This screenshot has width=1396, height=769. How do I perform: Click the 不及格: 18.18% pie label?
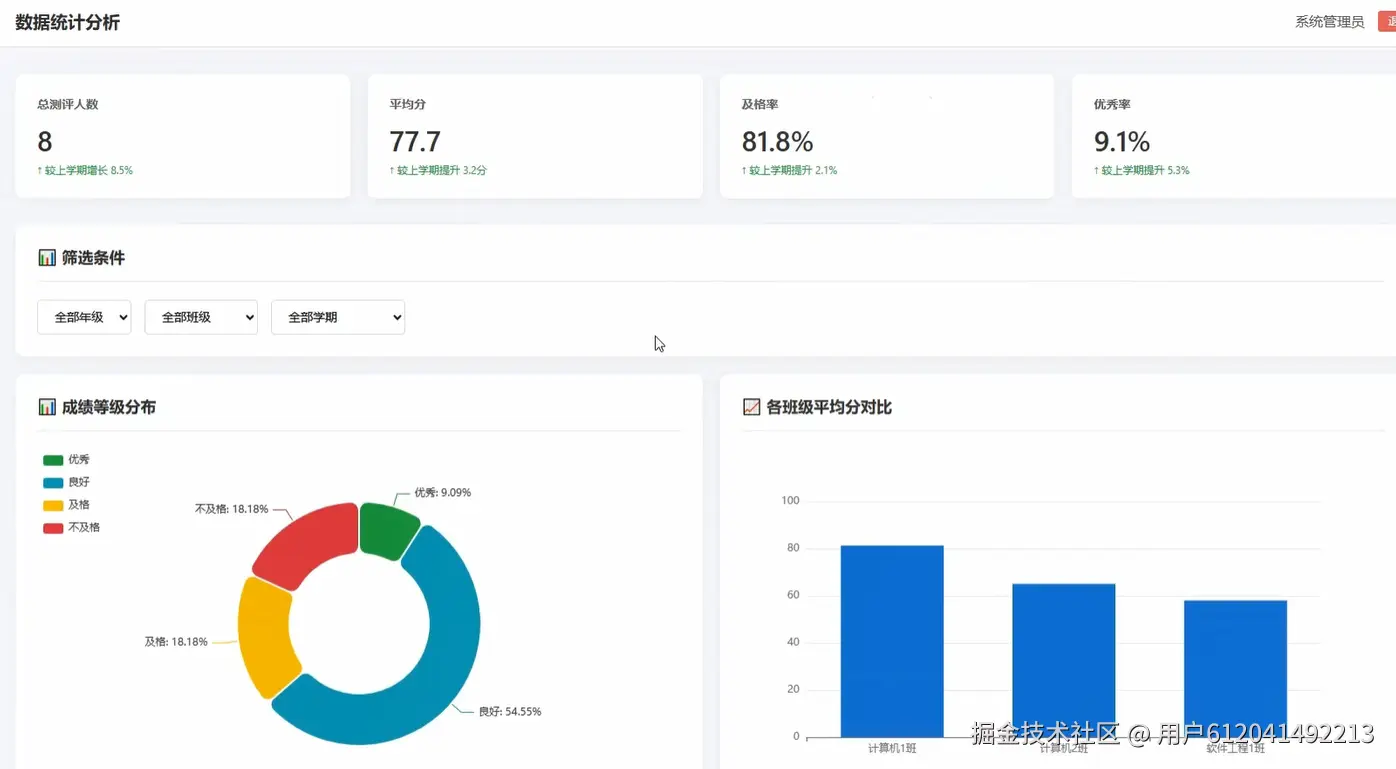pyautogui.click(x=232, y=508)
